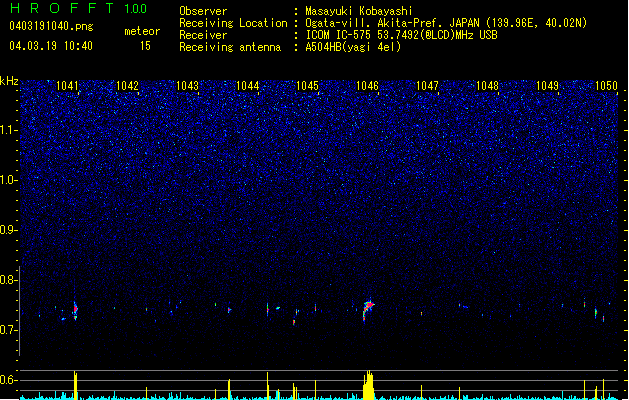Viewport: 629px width, 400px height.
Task: Click the yellow intensity spike near 1041
Action: coord(75,386)
